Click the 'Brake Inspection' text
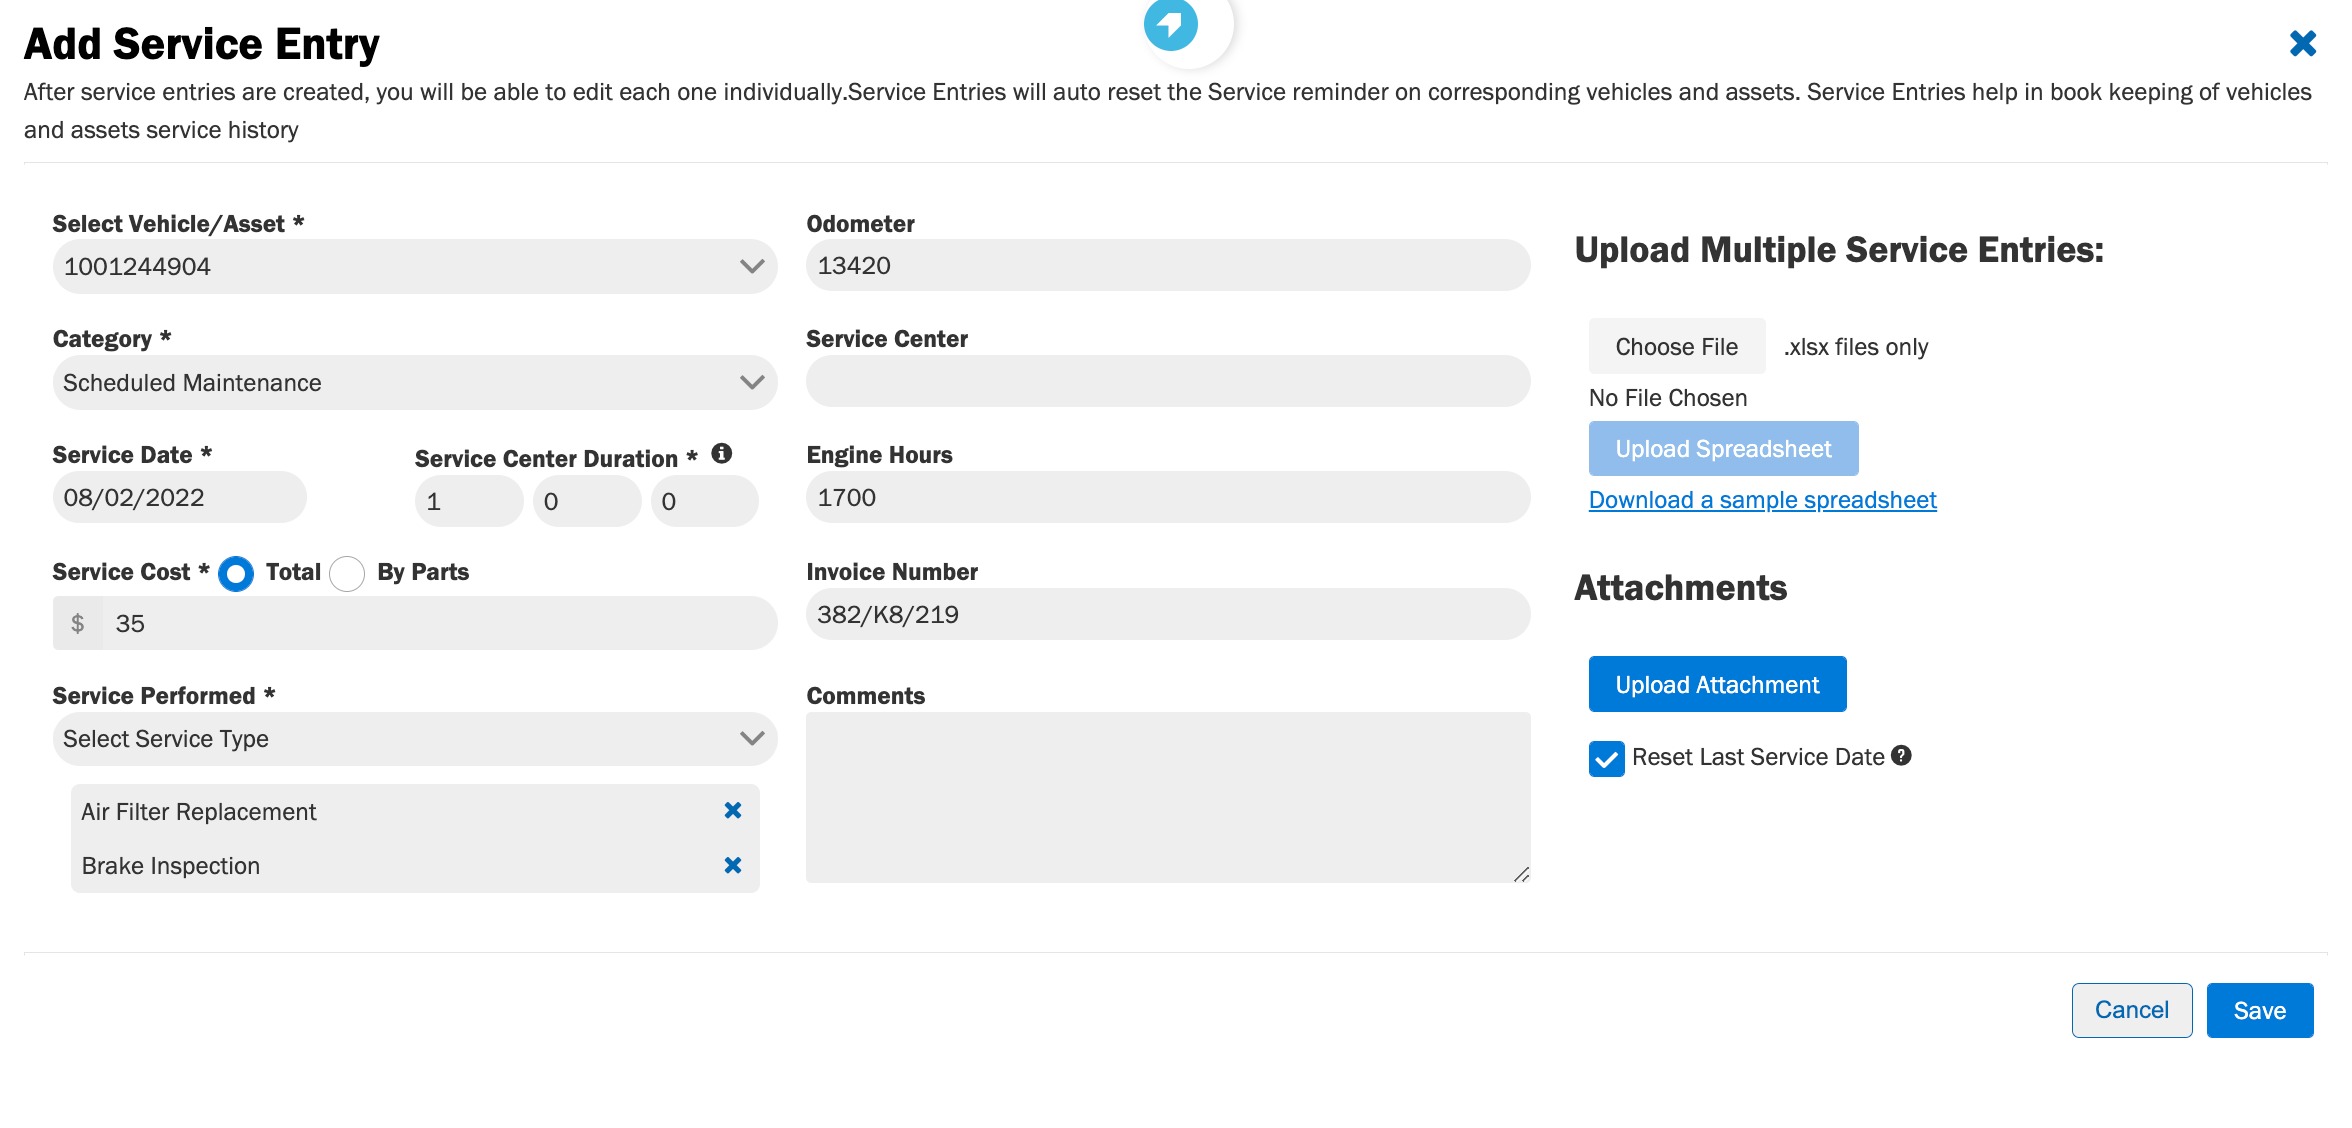 171,866
